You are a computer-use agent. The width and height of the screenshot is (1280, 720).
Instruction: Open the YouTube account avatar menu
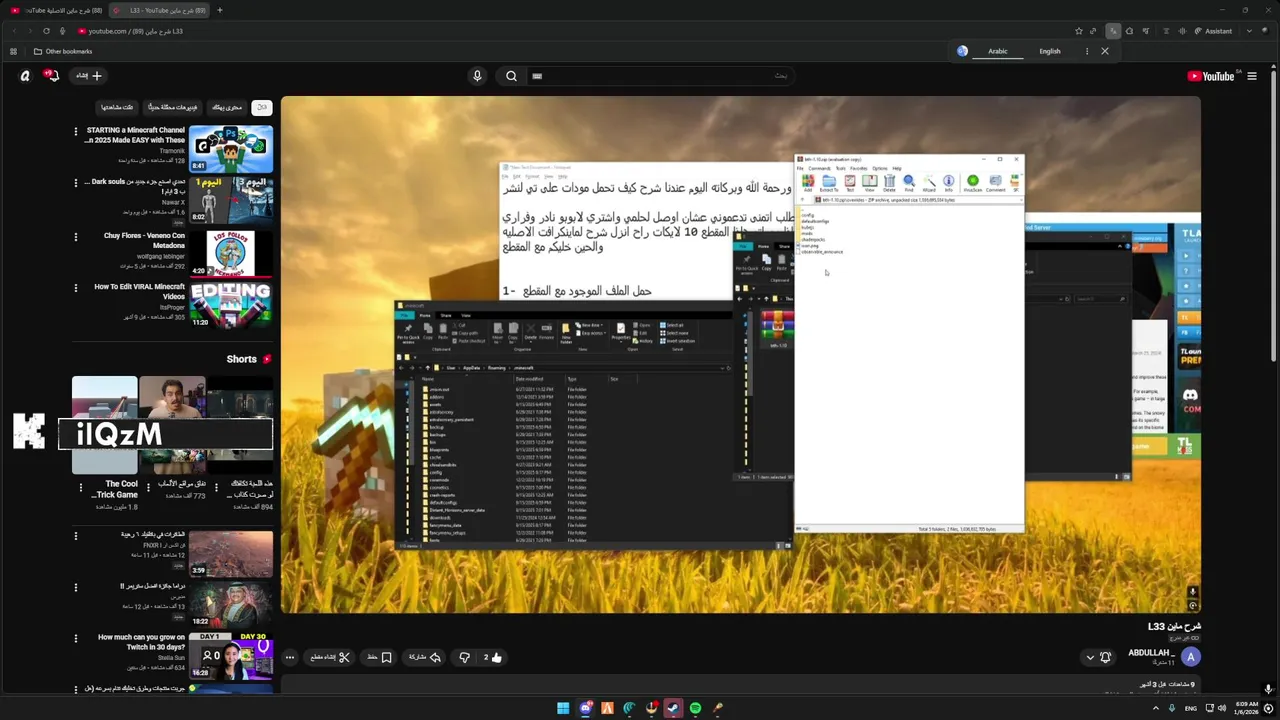[x=25, y=76]
